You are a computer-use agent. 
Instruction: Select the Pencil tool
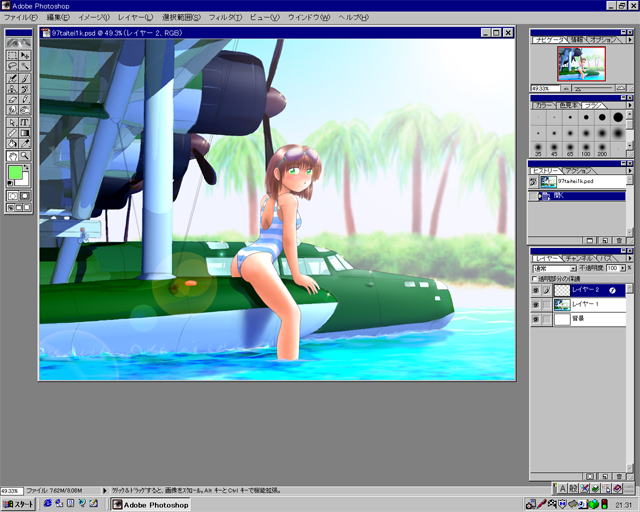click(x=25, y=99)
